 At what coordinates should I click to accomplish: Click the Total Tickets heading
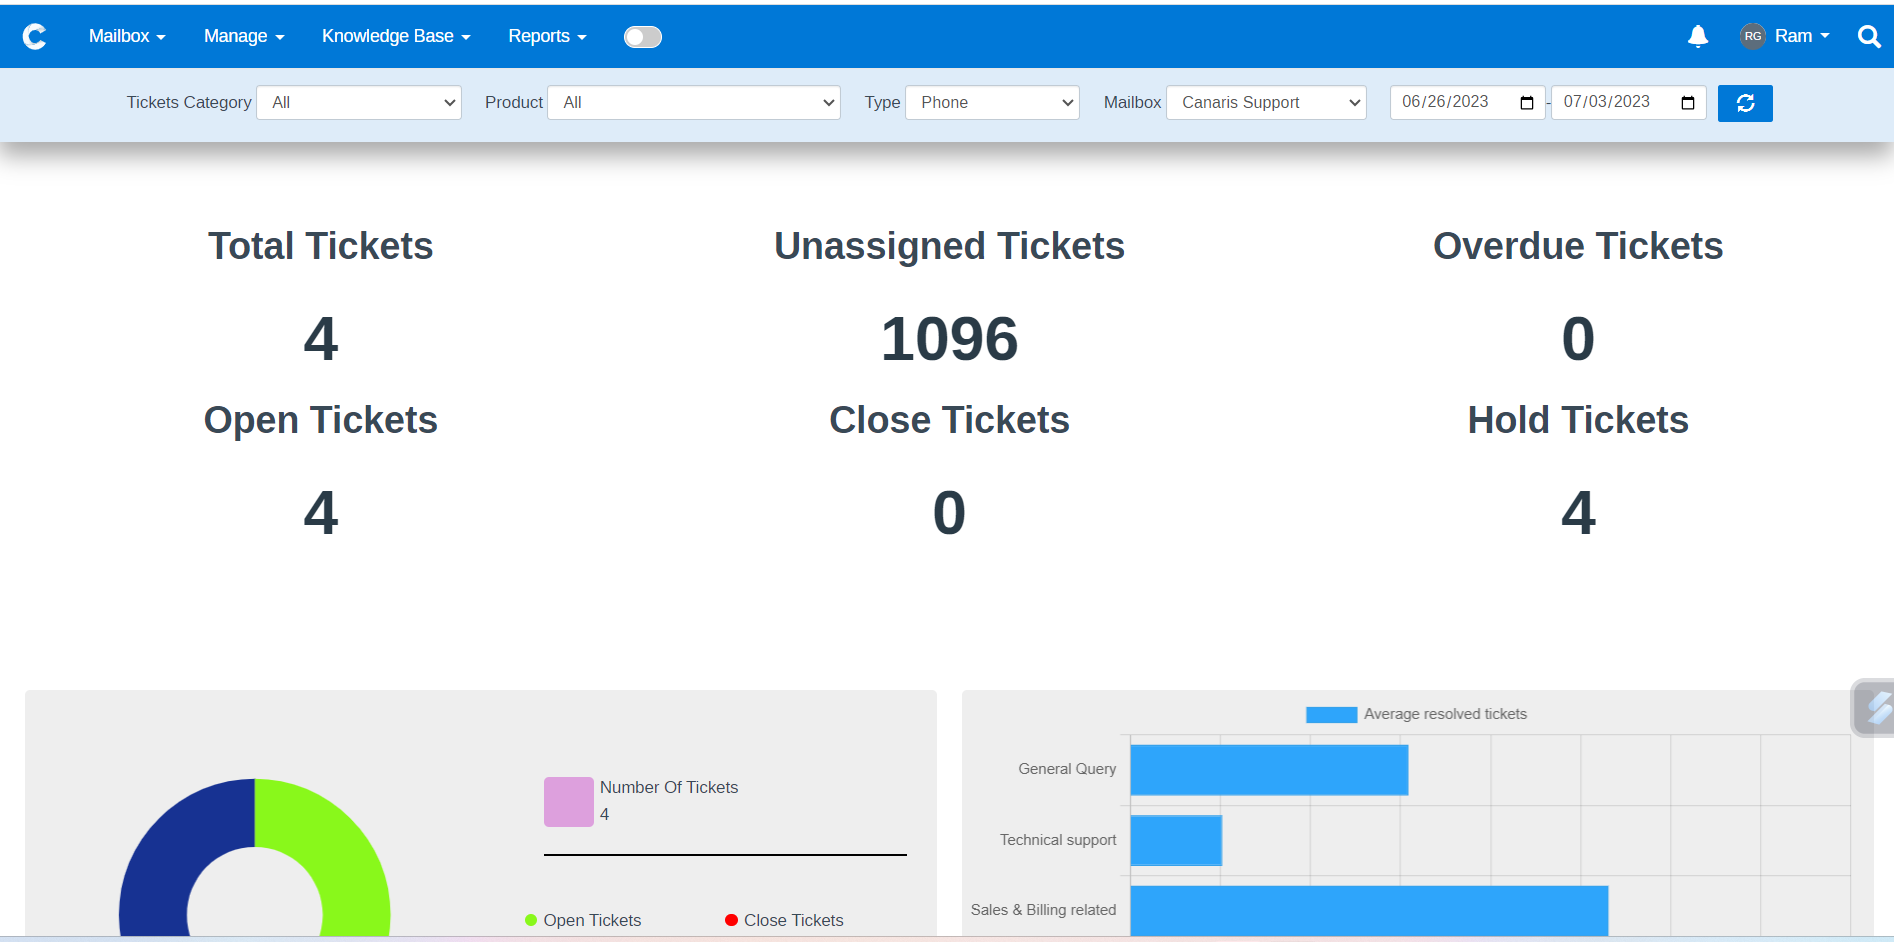tap(320, 246)
